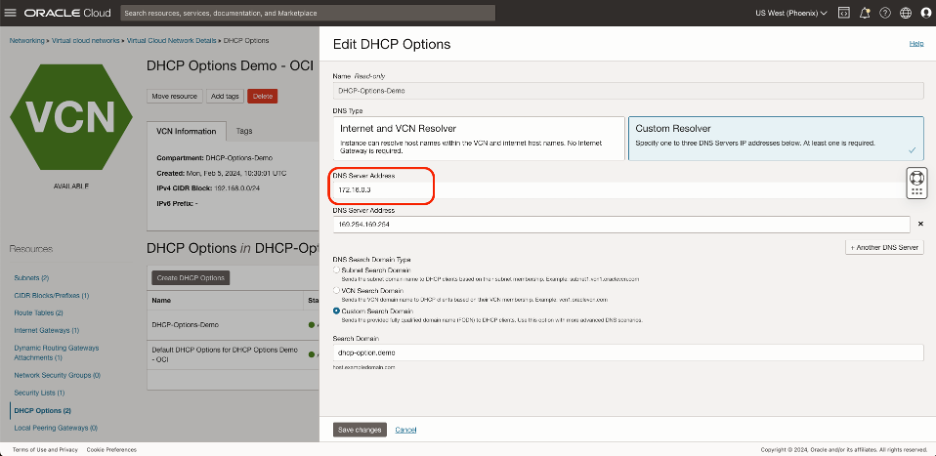This screenshot has height=456, width=936.
Task: Click the Cancel link
Action: 405,429
